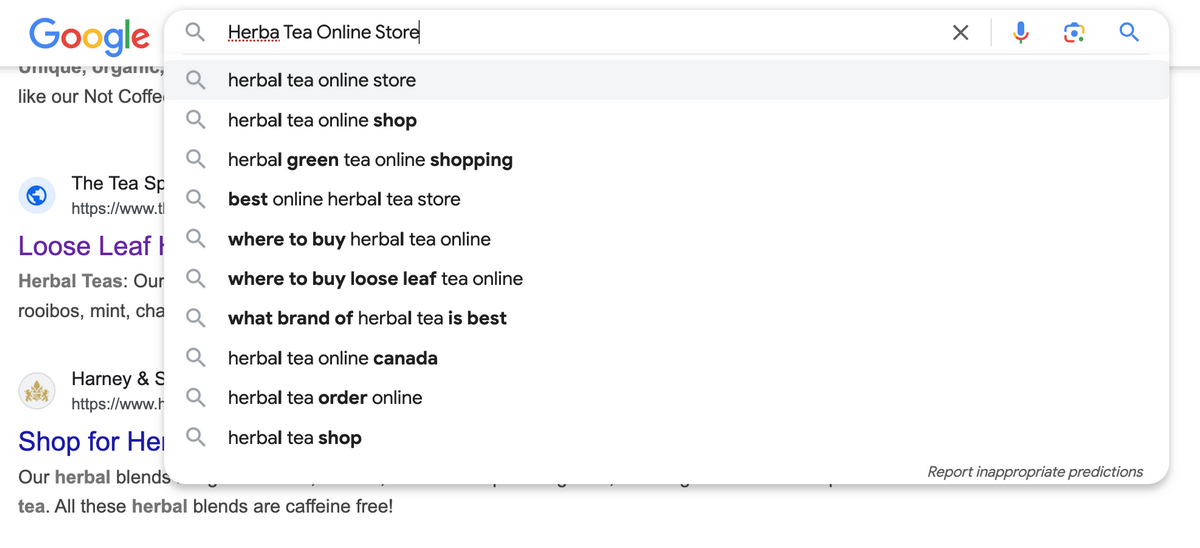
Task: Choose 'herbal tea shop' suggestion
Action: tap(666, 438)
